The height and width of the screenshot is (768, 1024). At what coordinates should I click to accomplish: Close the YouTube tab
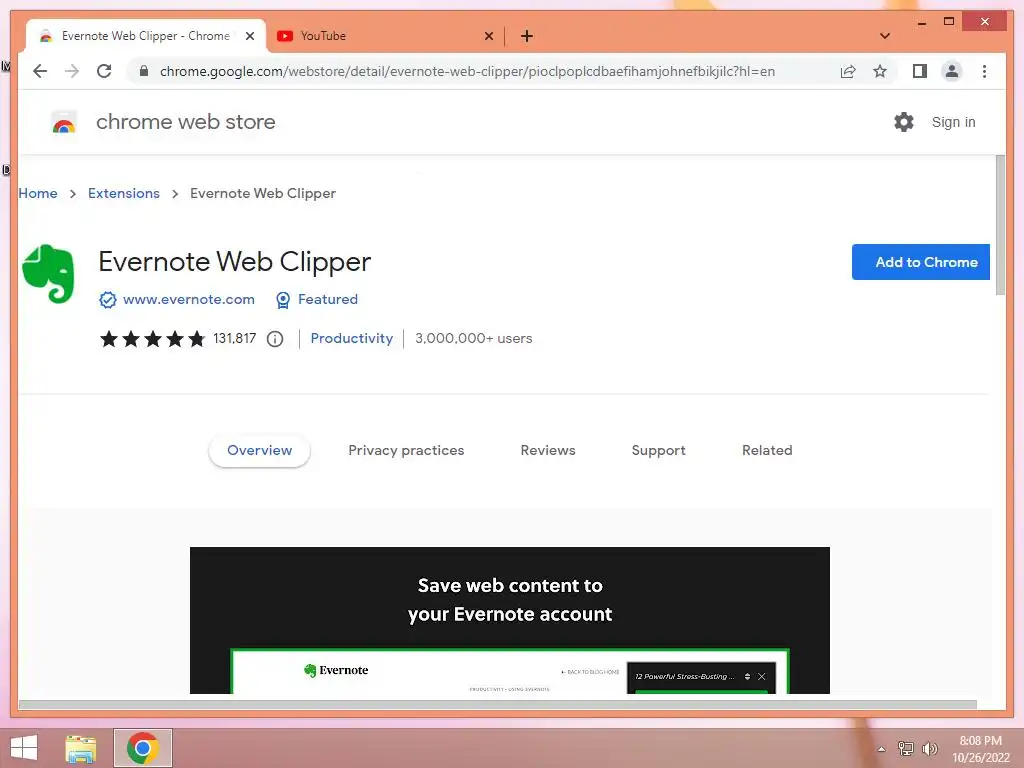pyautogui.click(x=488, y=36)
